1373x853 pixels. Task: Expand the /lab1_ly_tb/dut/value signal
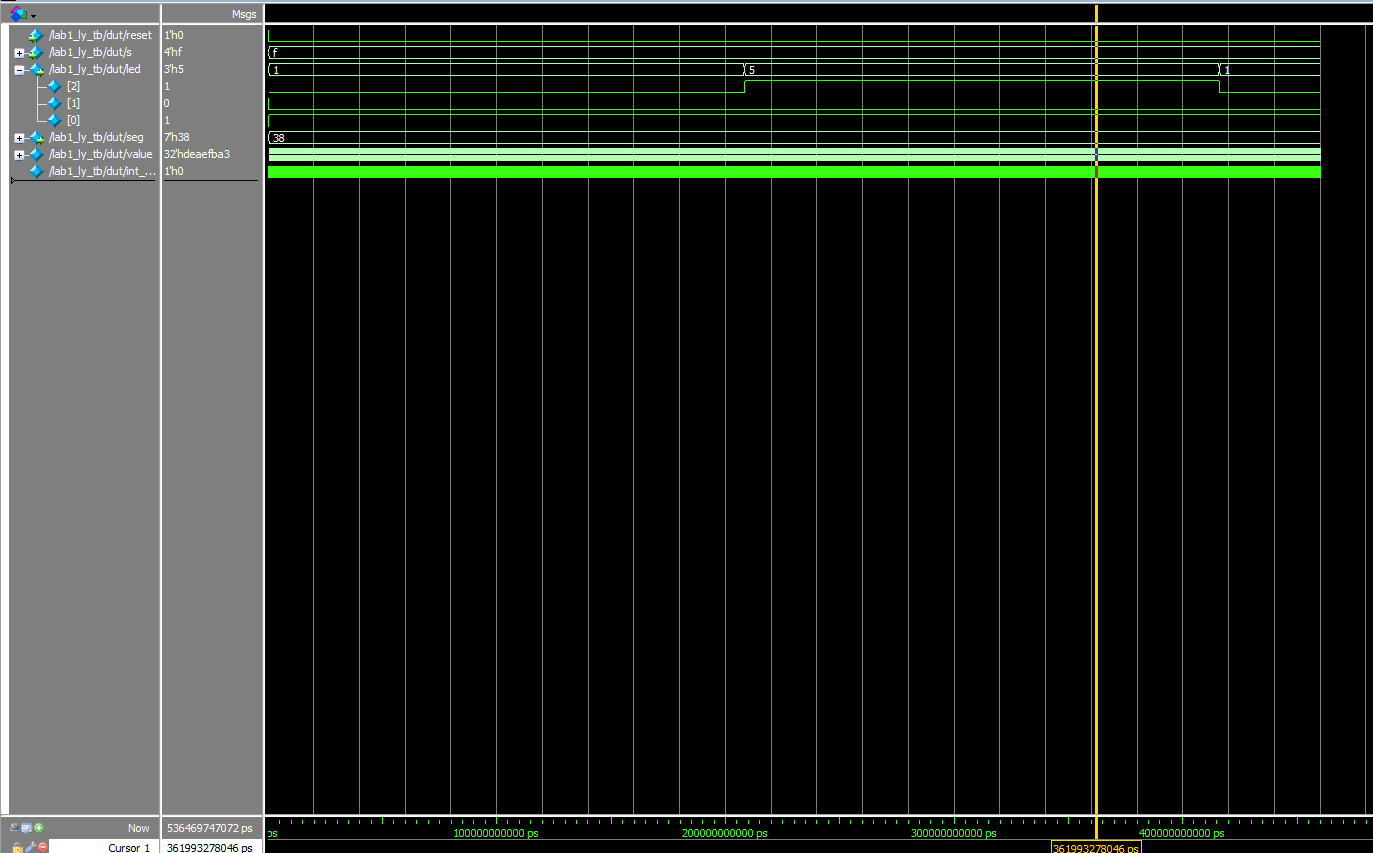click(19, 155)
